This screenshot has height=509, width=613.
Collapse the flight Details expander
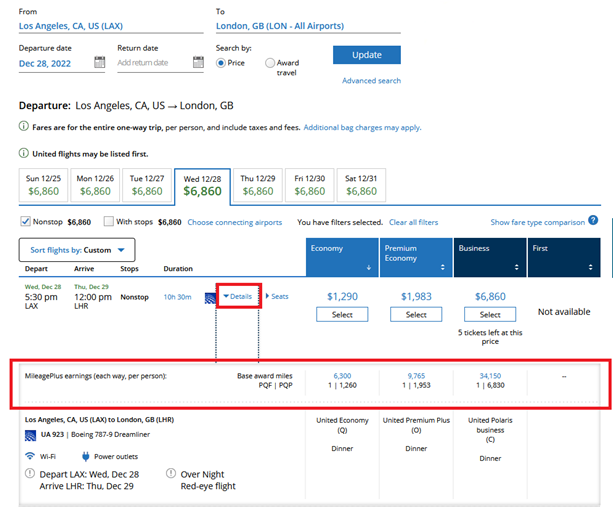coord(238,297)
